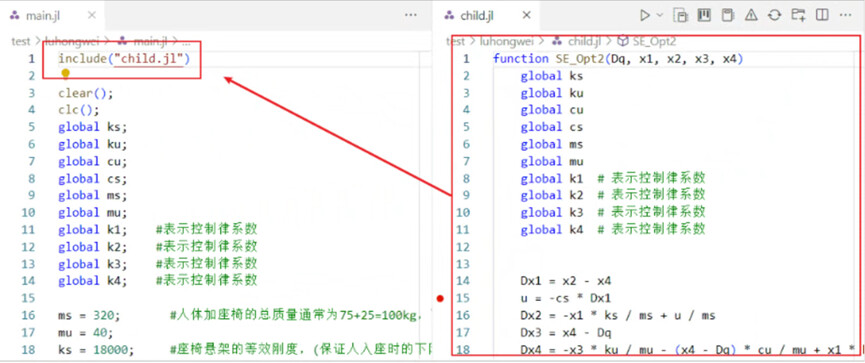Close the child.jl tab
This screenshot has width=865, height=363.
click(527, 15)
